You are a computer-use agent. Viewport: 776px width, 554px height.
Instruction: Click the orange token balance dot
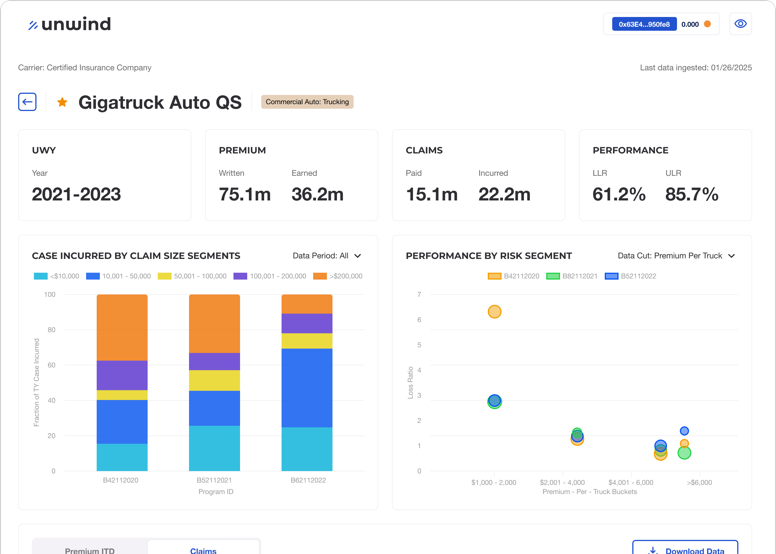[x=708, y=24]
